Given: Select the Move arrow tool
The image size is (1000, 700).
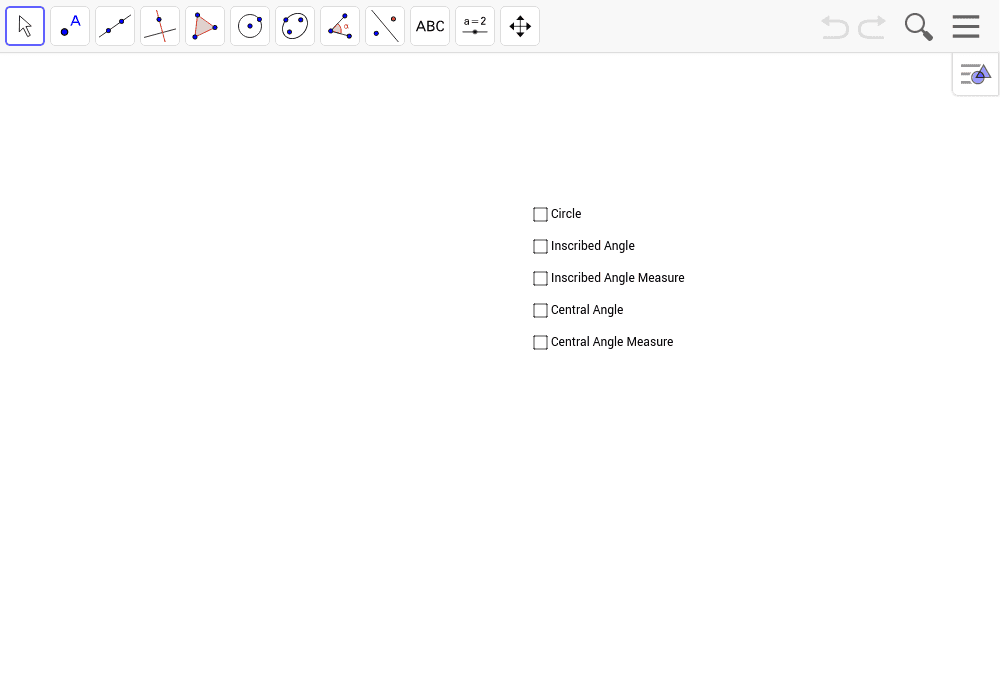Looking at the screenshot, I should [25, 26].
